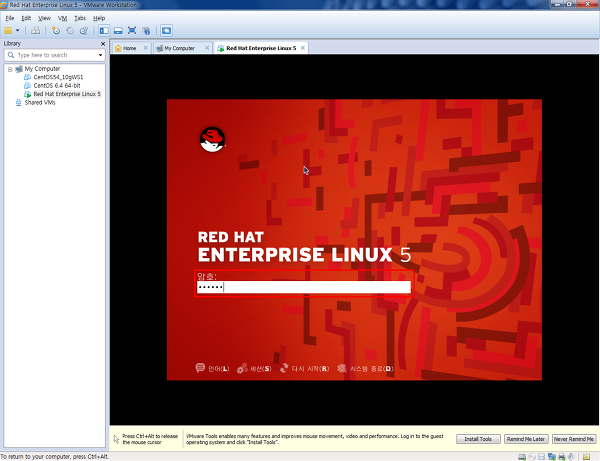Click the mouse cursor hint icon
The height and width of the screenshot is (461, 600).
click(116, 439)
